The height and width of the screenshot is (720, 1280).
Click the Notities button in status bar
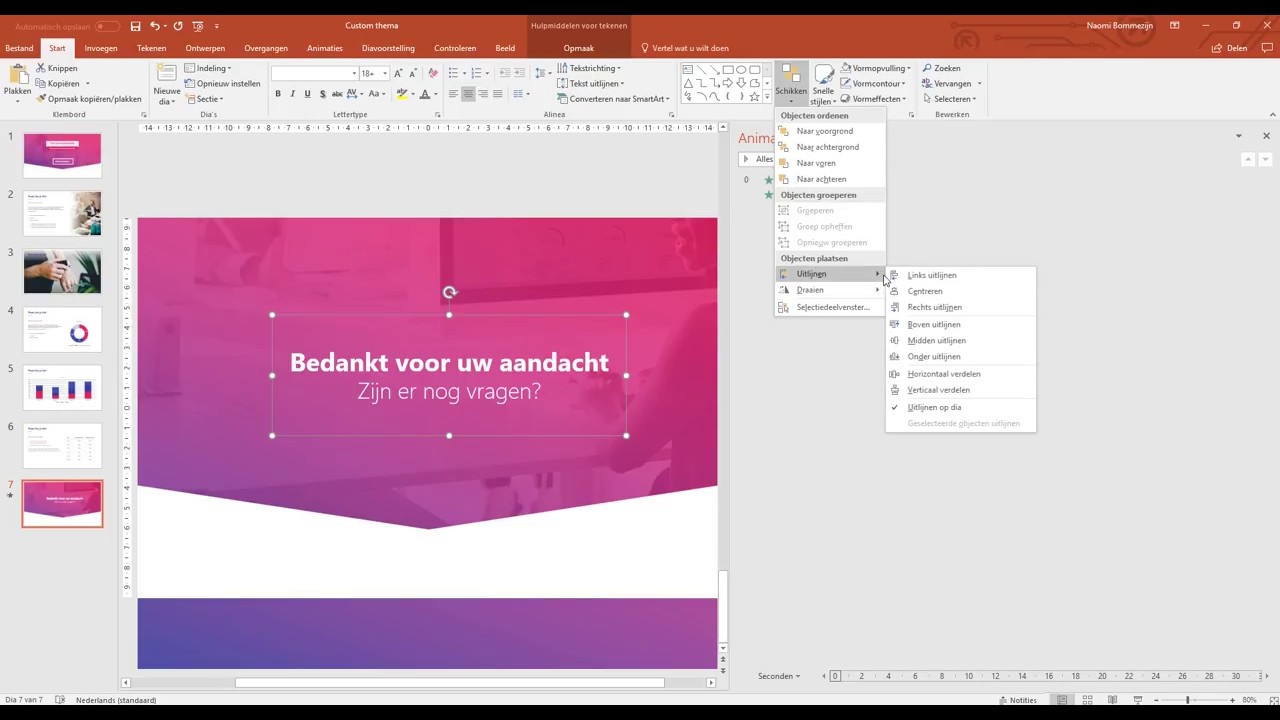[x=1018, y=700]
